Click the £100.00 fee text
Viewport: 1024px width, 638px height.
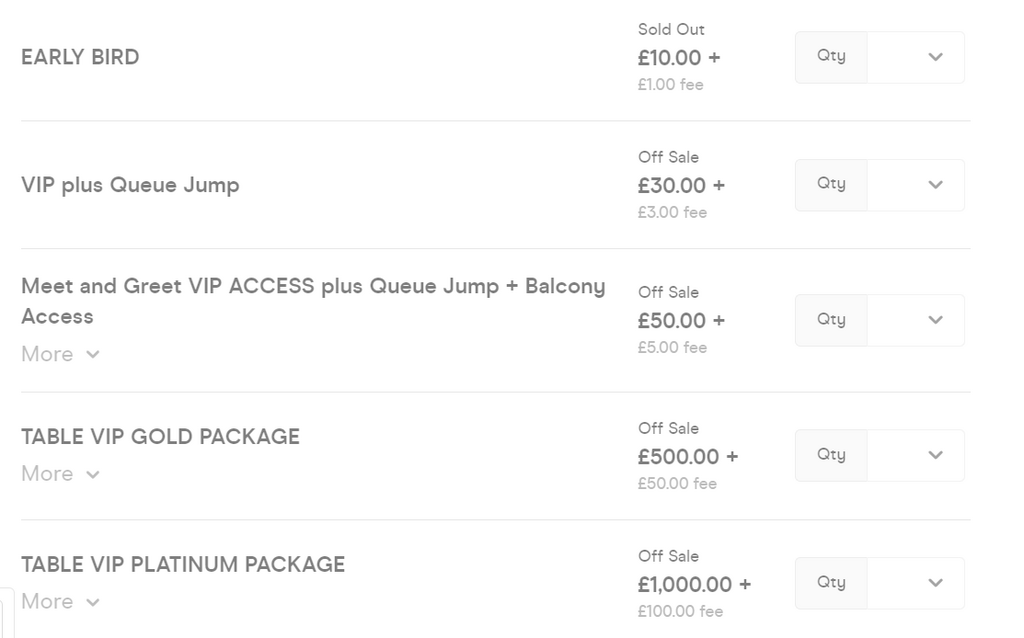coord(680,611)
